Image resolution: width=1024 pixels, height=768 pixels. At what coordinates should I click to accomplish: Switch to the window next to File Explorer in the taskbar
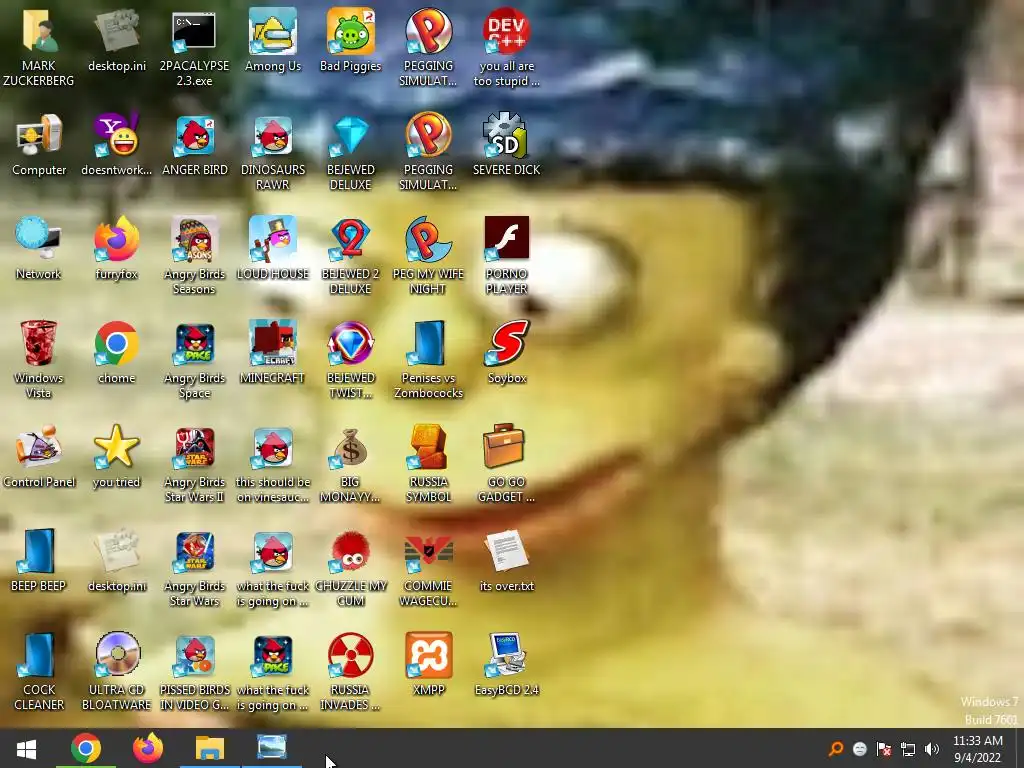pyautogui.click(x=271, y=748)
